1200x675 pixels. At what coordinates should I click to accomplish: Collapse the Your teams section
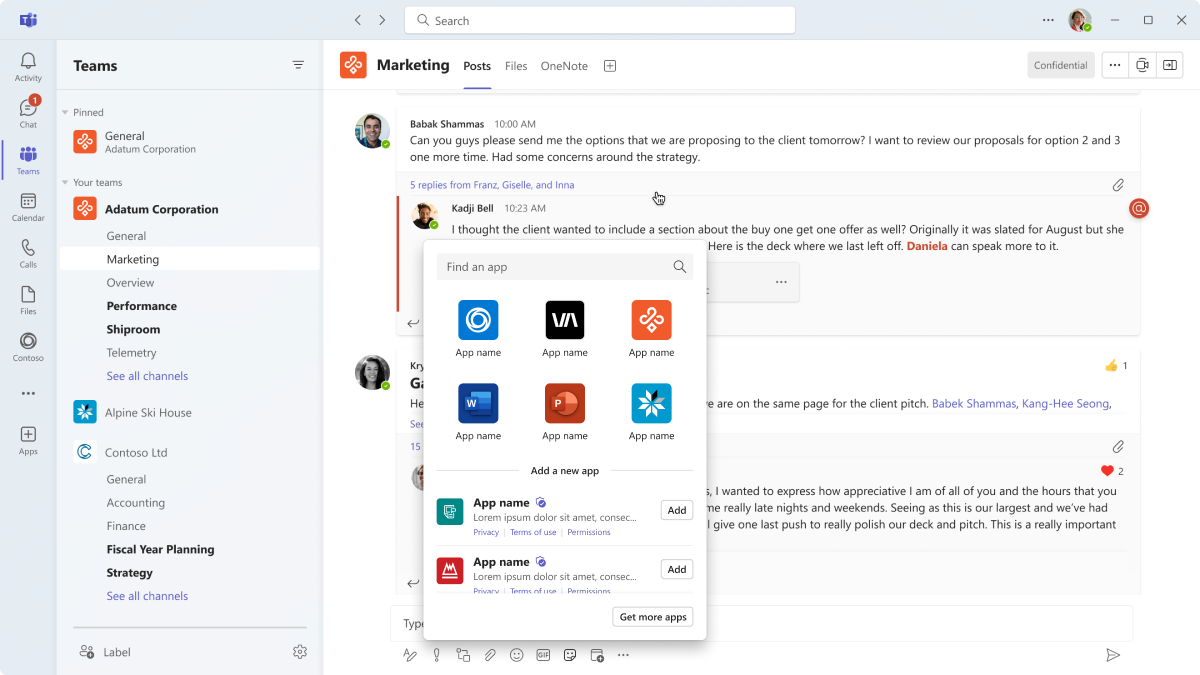66,182
